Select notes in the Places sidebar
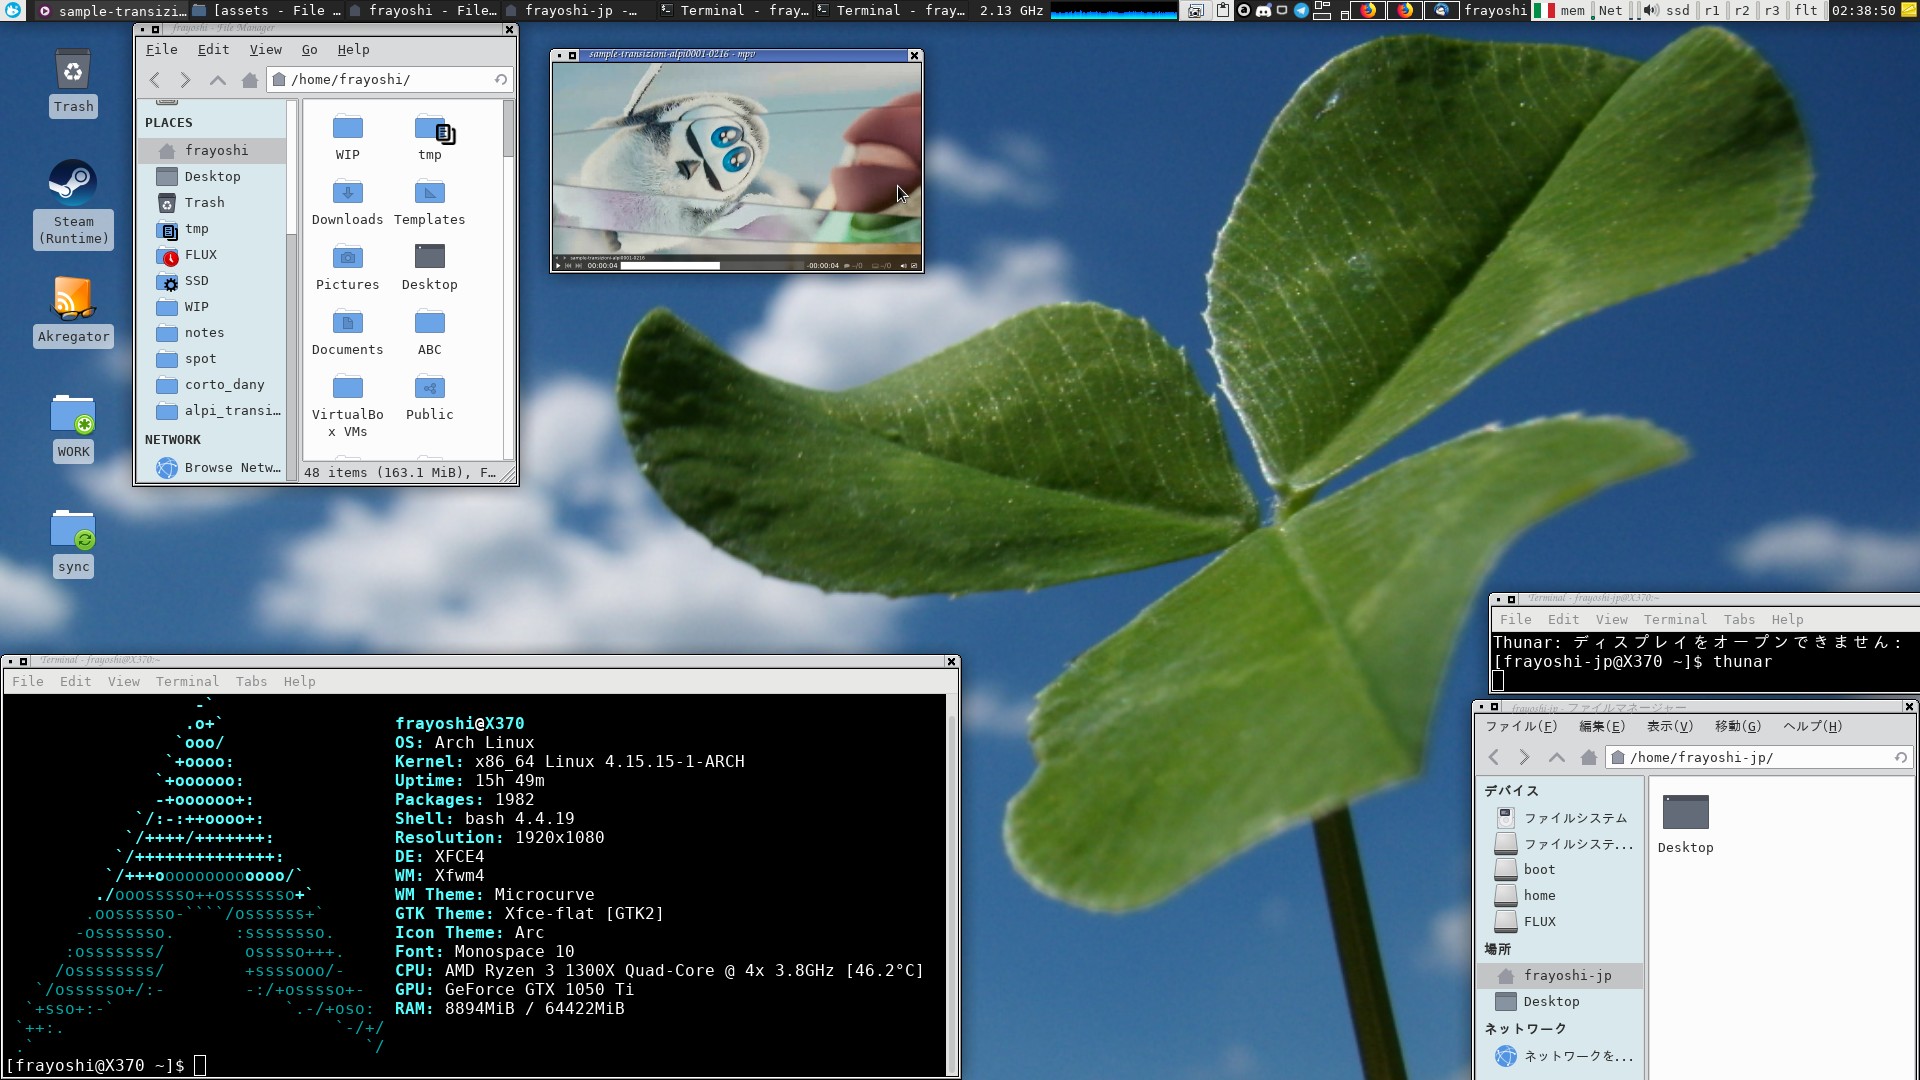This screenshot has width=1920, height=1080. (211, 333)
